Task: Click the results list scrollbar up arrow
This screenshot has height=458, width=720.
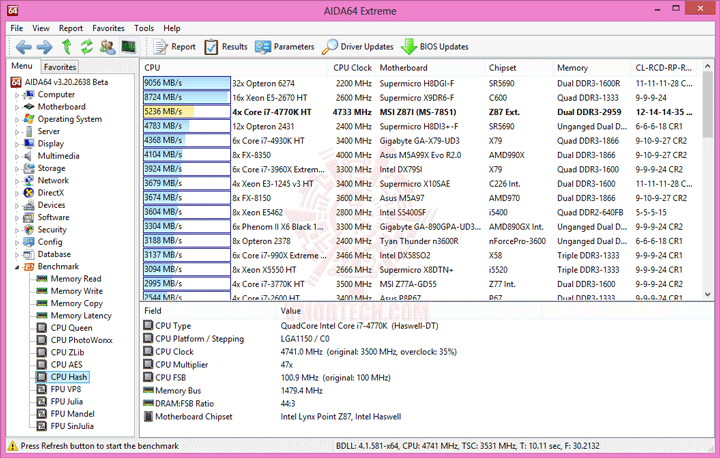Action: tap(707, 67)
